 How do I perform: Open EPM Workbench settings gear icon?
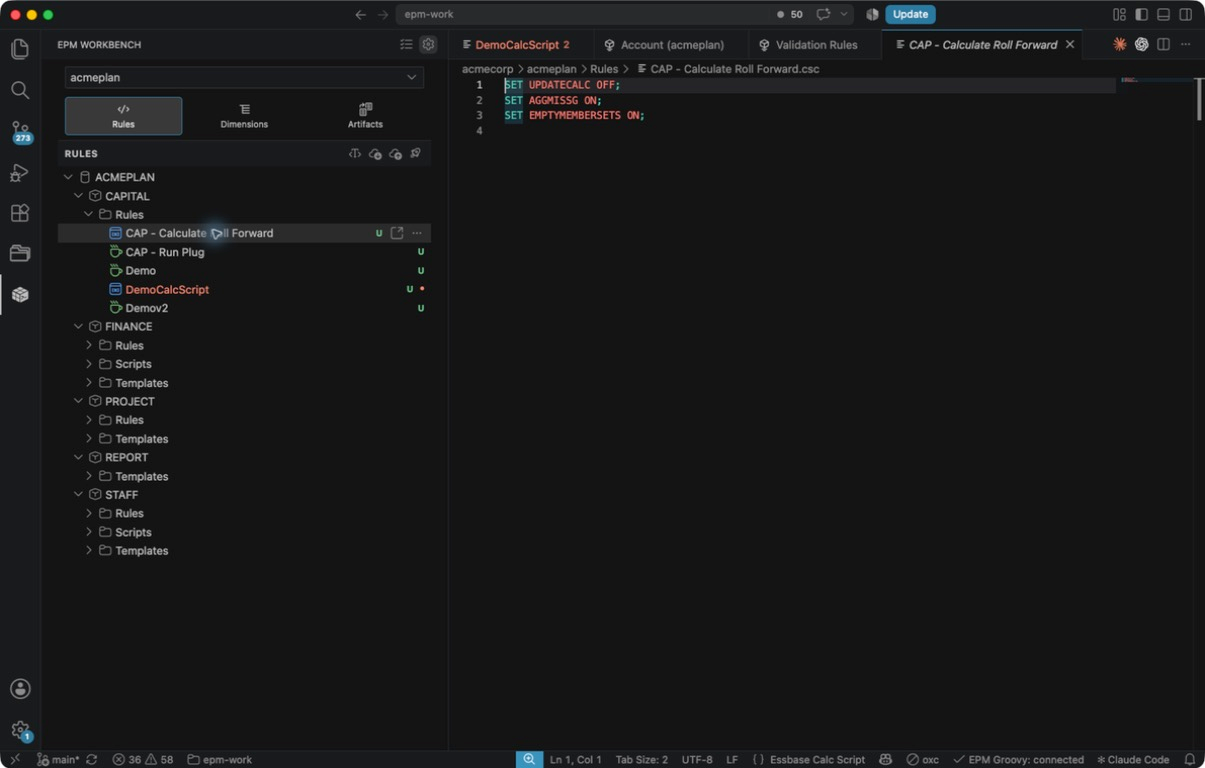(428, 45)
